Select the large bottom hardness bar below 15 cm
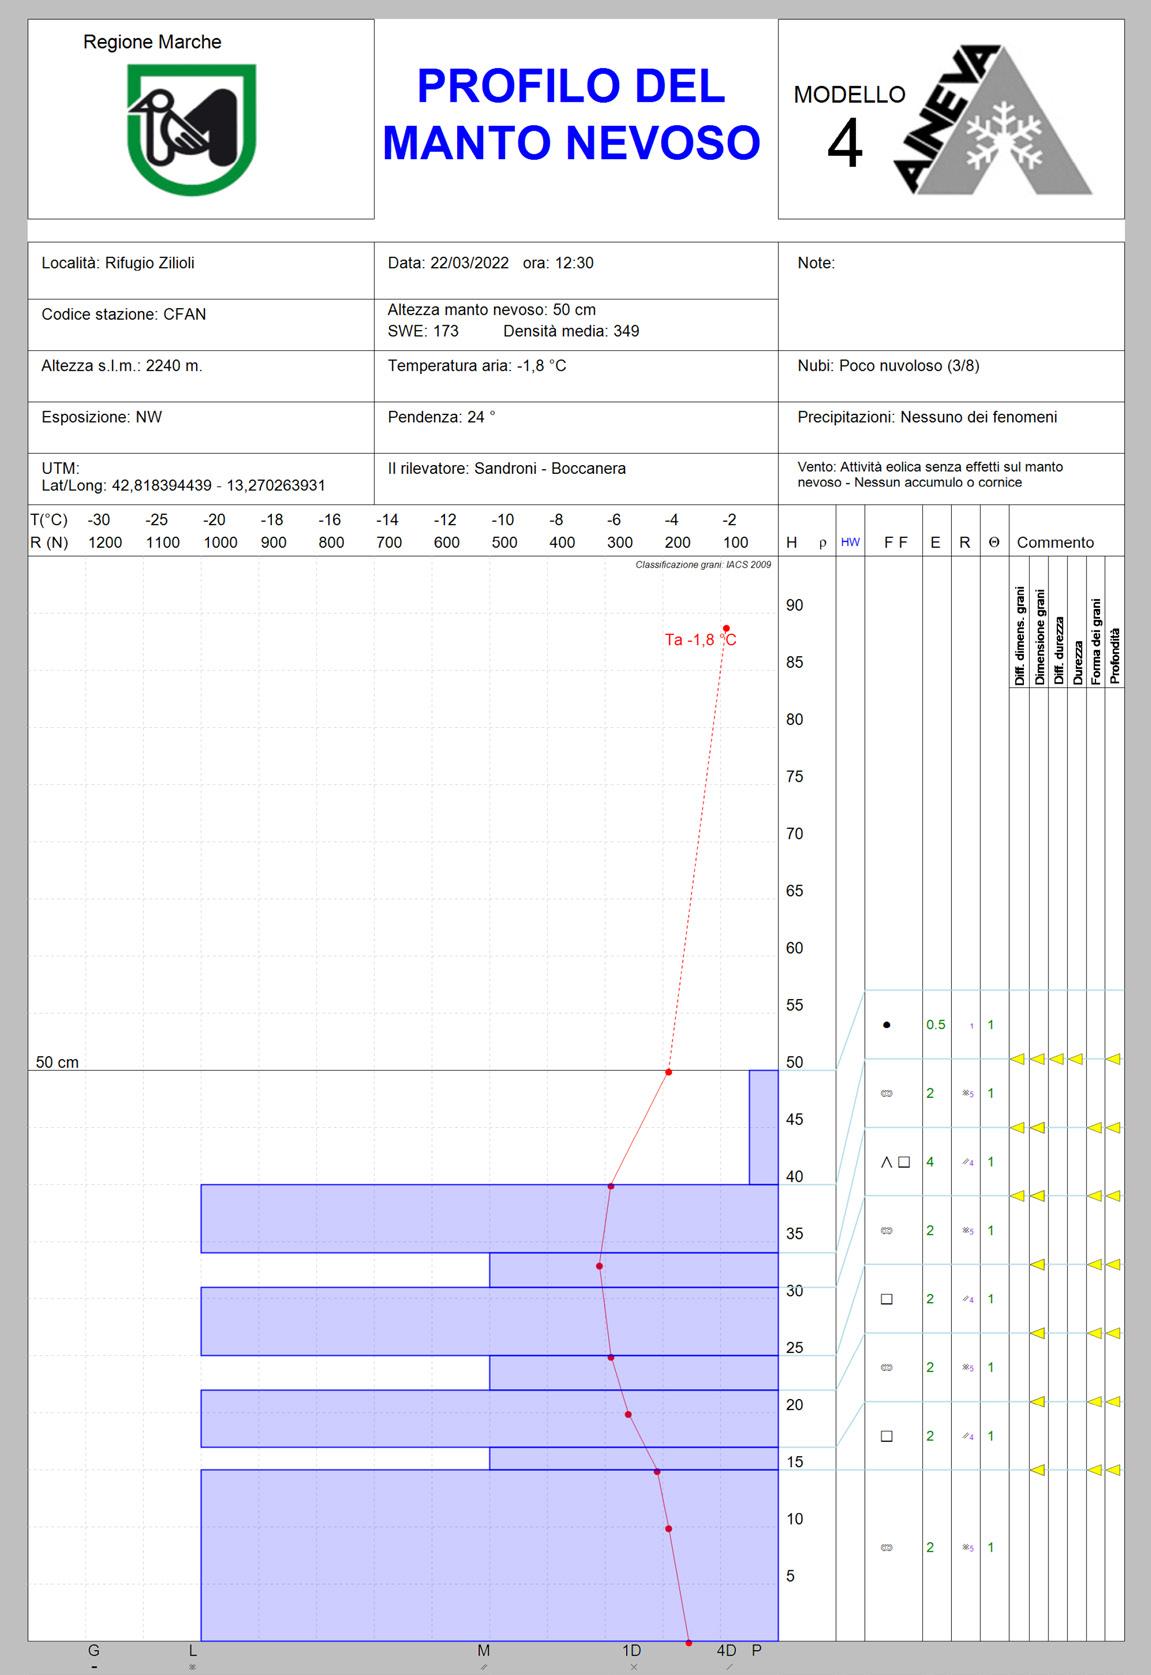Viewport: 1151px width, 1675px height. point(489,1555)
